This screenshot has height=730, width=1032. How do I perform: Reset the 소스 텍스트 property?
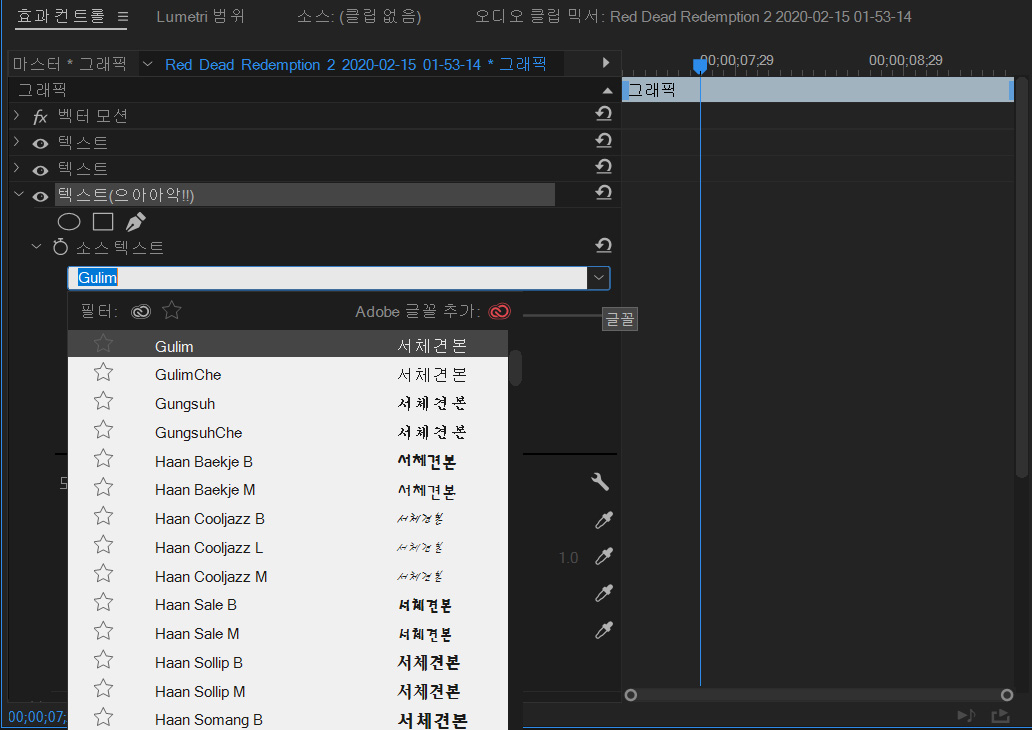click(x=604, y=246)
